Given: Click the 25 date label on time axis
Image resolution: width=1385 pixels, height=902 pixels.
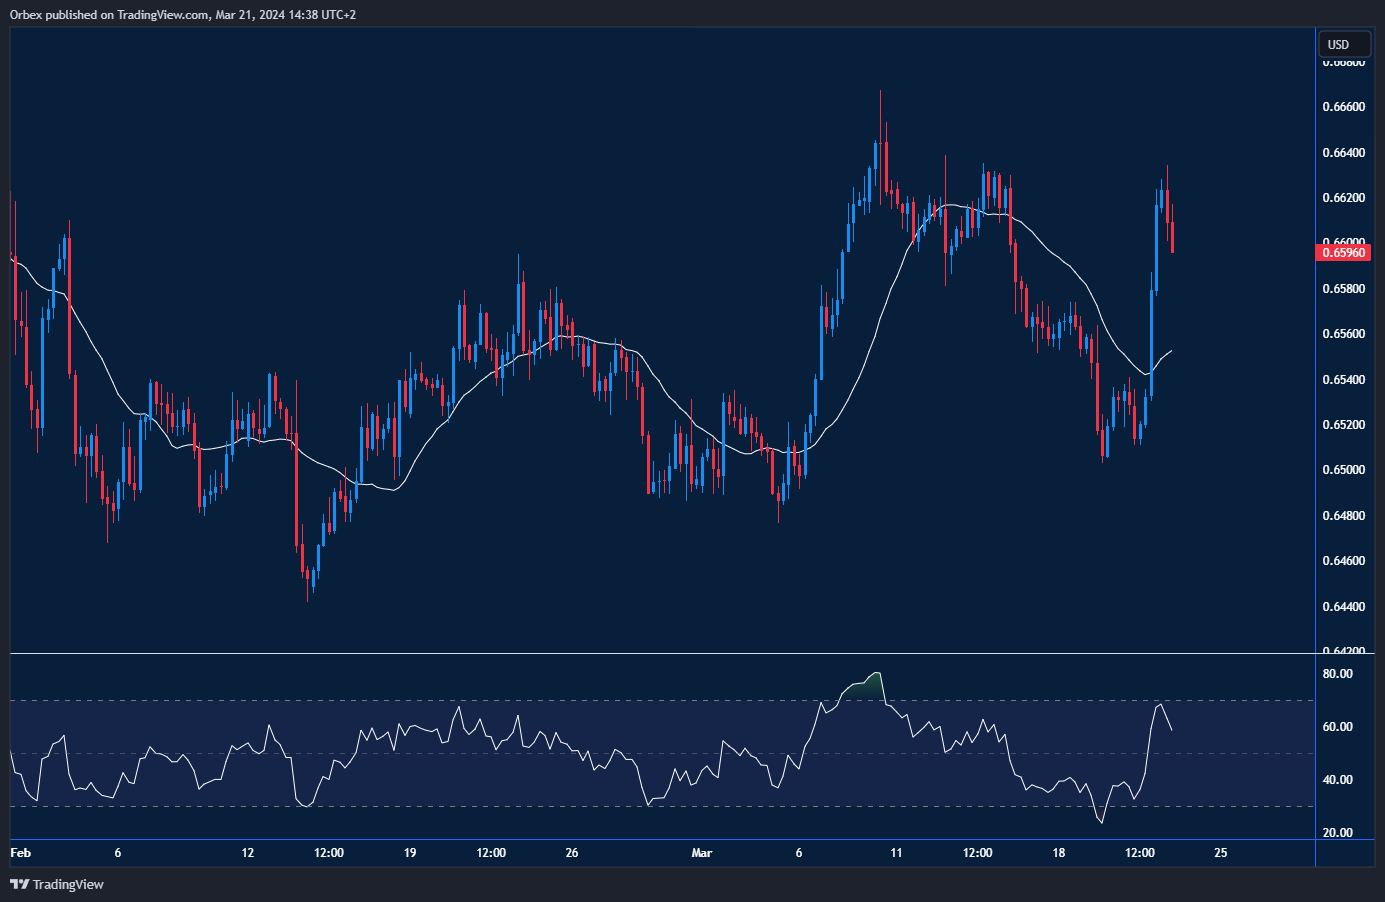Looking at the screenshot, I should 1220,853.
